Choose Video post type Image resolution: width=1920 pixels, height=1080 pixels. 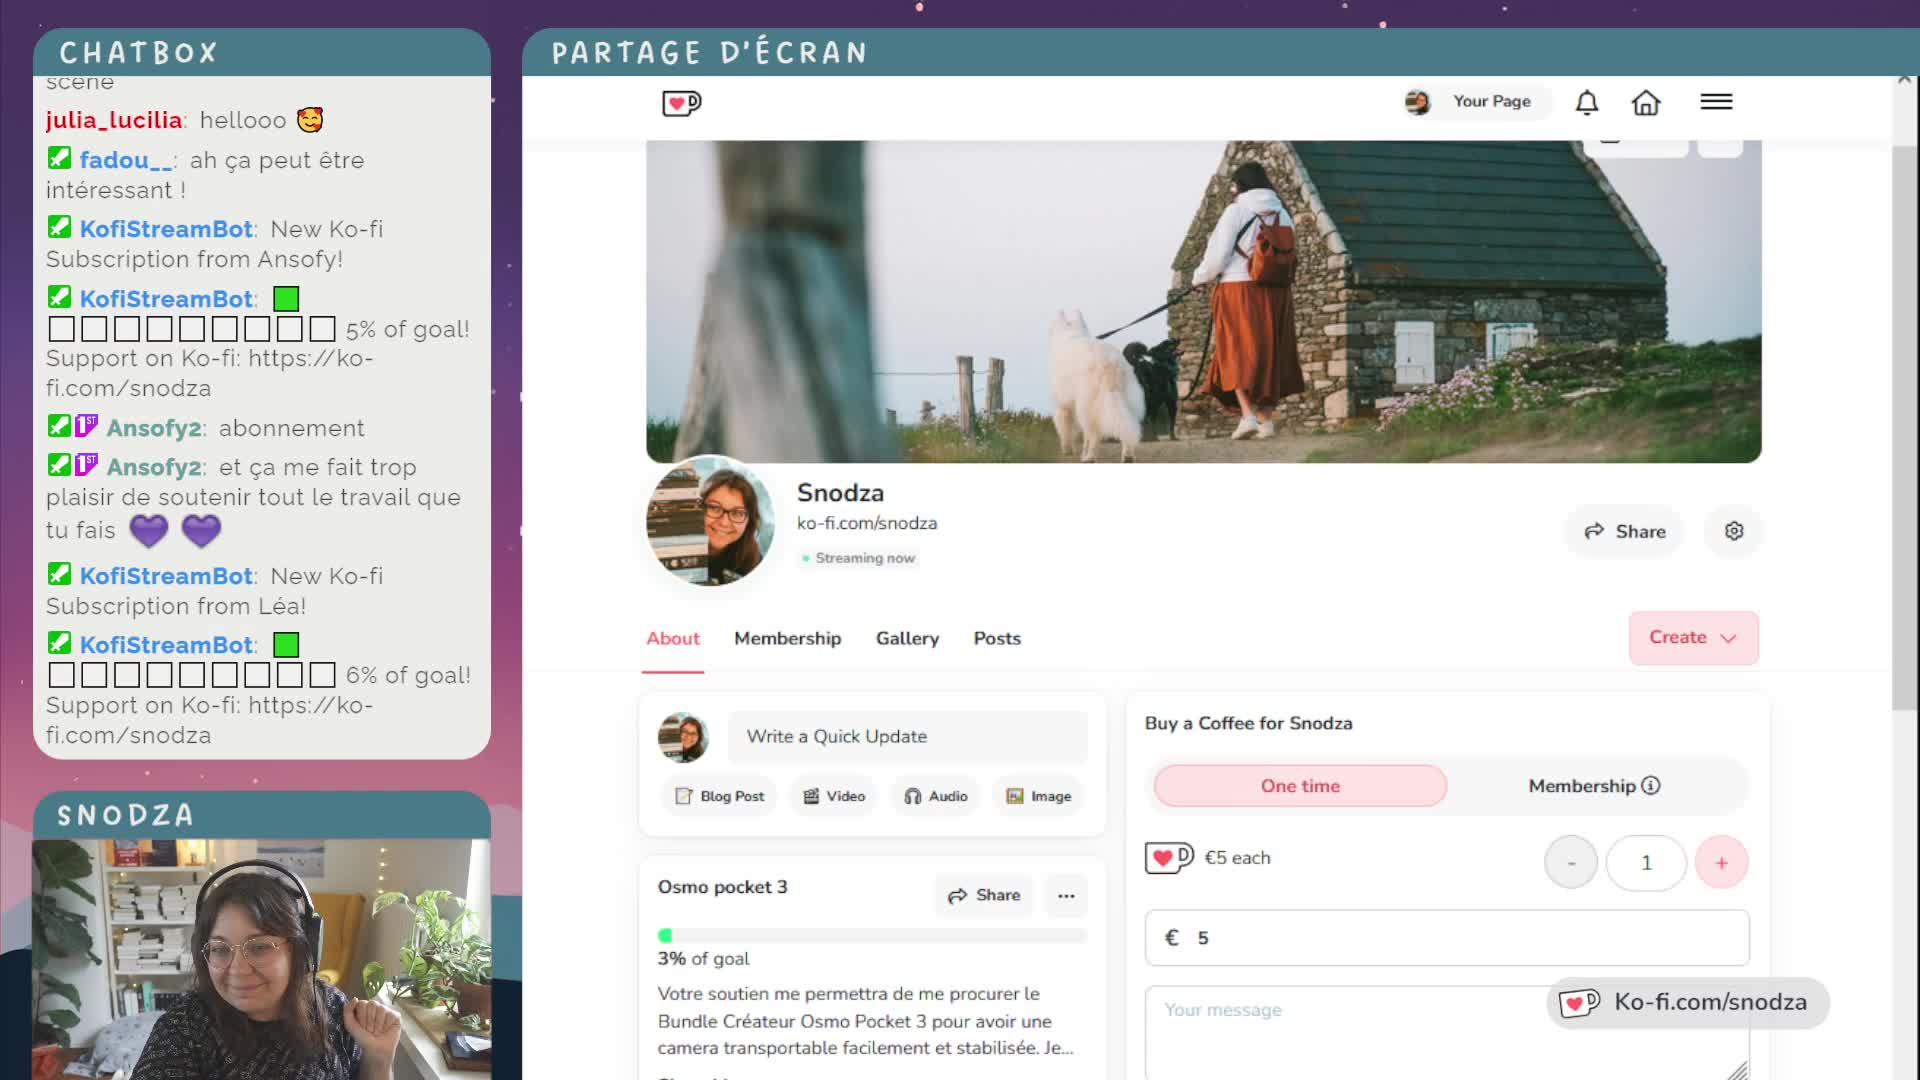[833, 796]
